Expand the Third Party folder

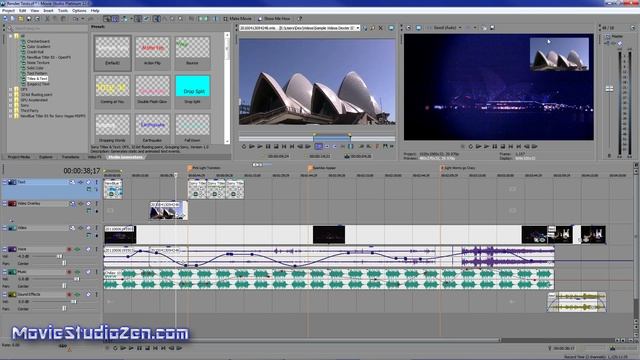(11, 110)
